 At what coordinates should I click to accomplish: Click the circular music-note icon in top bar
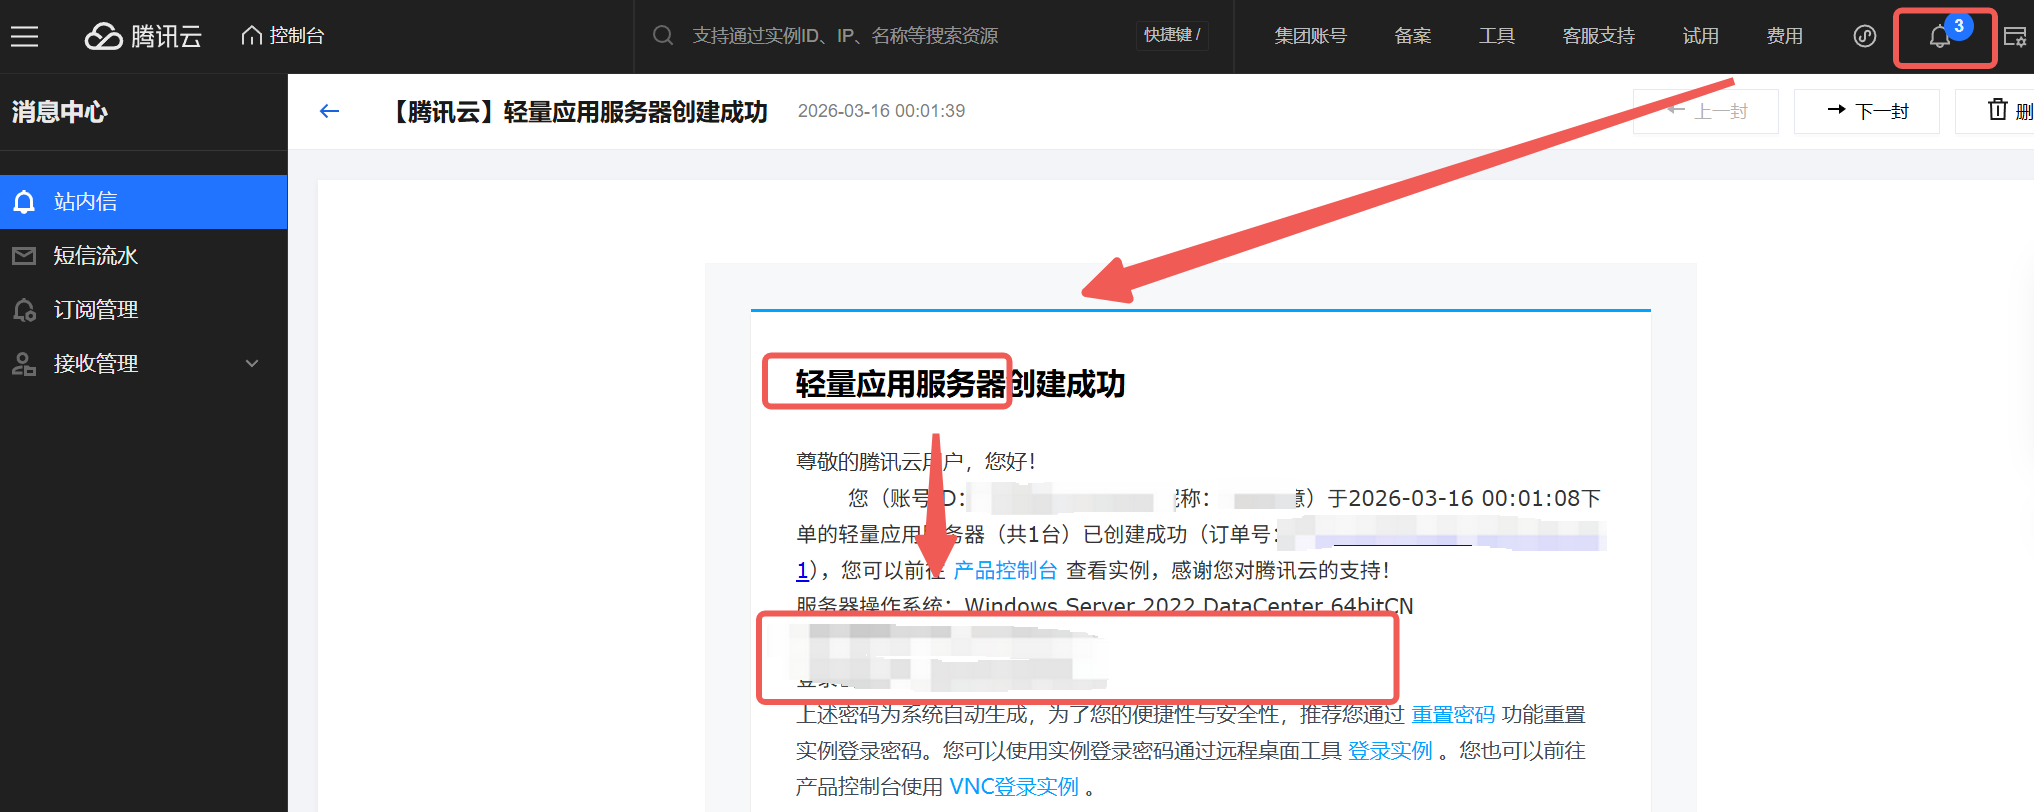click(x=1864, y=36)
